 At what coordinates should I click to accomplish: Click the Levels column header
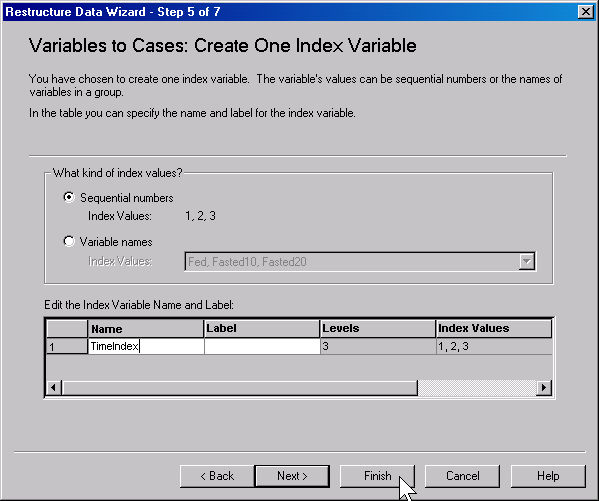tap(378, 329)
